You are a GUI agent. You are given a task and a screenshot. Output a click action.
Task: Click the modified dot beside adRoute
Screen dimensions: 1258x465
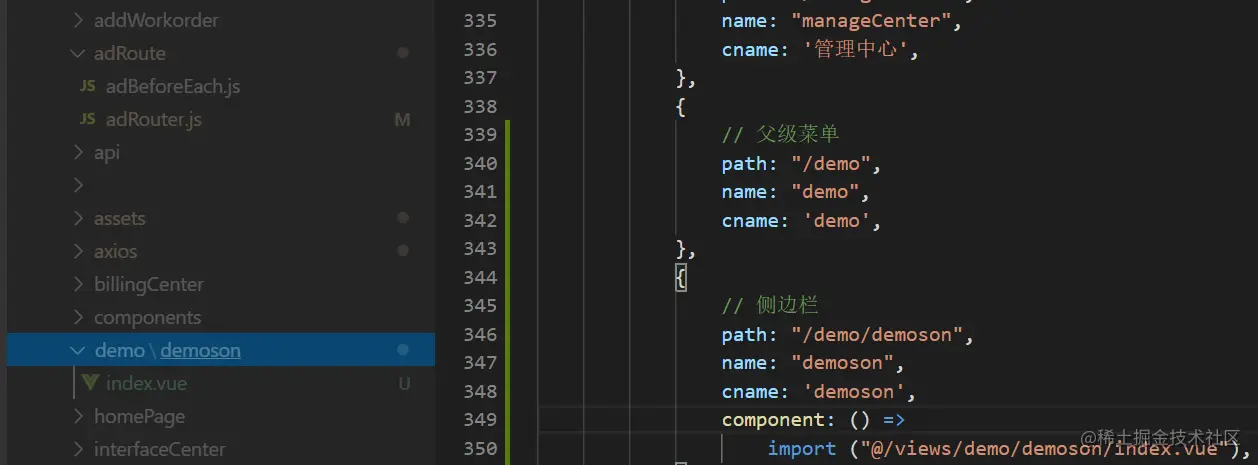coord(403,53)
